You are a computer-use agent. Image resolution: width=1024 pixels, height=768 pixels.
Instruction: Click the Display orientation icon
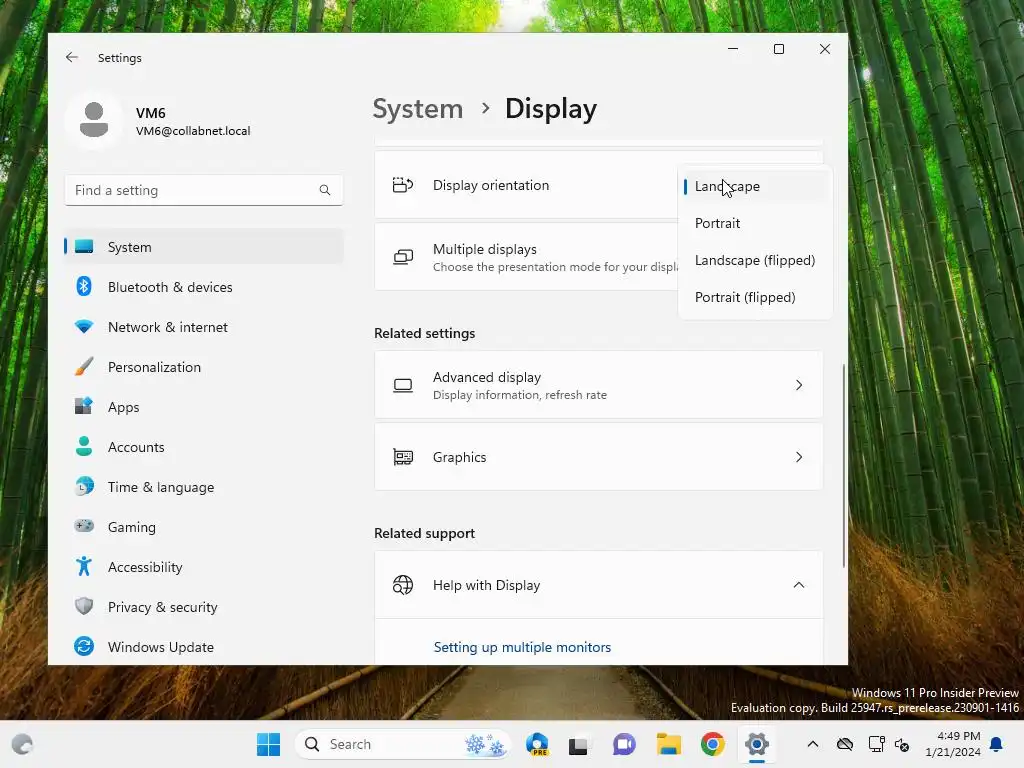(x=403, y=185)
